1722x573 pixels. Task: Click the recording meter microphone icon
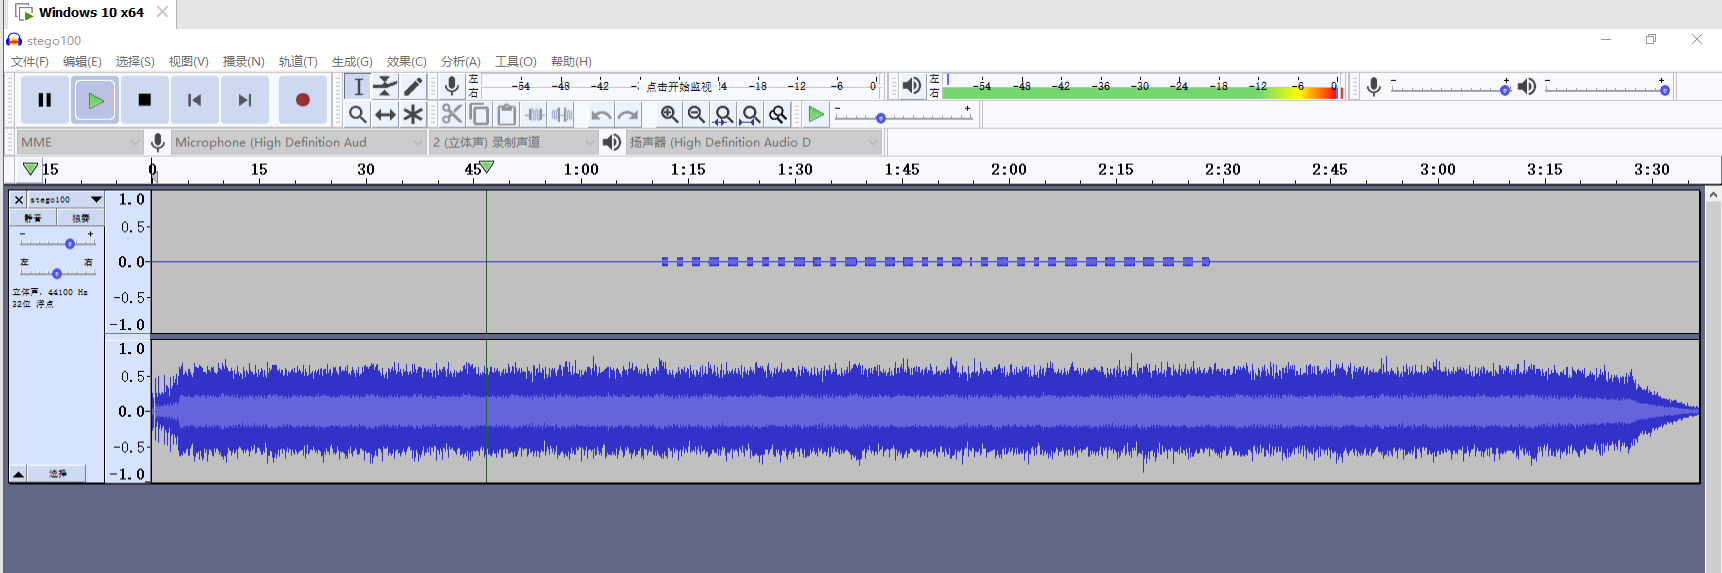point(452,86)
